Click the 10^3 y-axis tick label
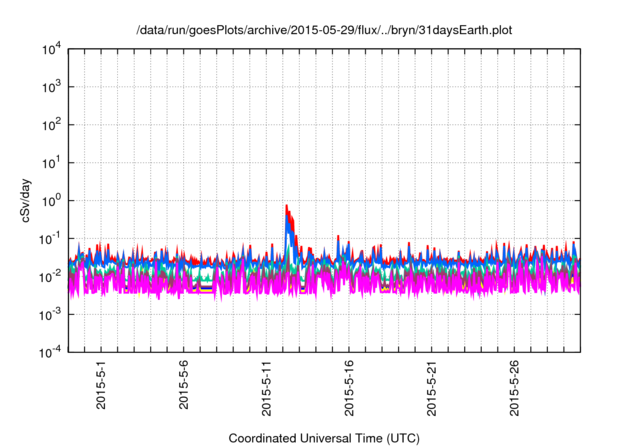Viewport: 640px width, 448px height. [50, 88]
